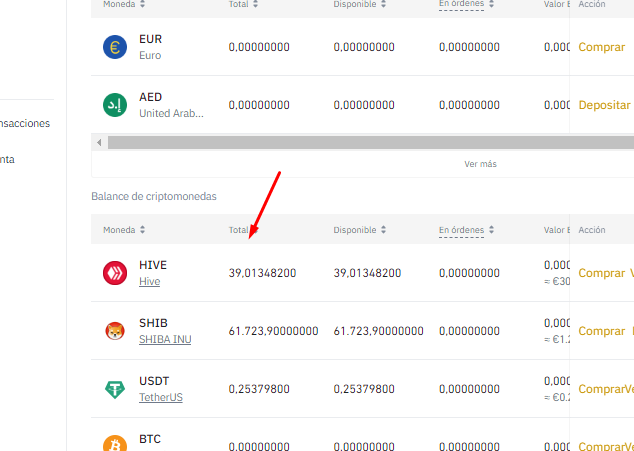The image size is (634, 451).
Task: Click the green USDT Tether icon
Action: [x=115, y=389]
